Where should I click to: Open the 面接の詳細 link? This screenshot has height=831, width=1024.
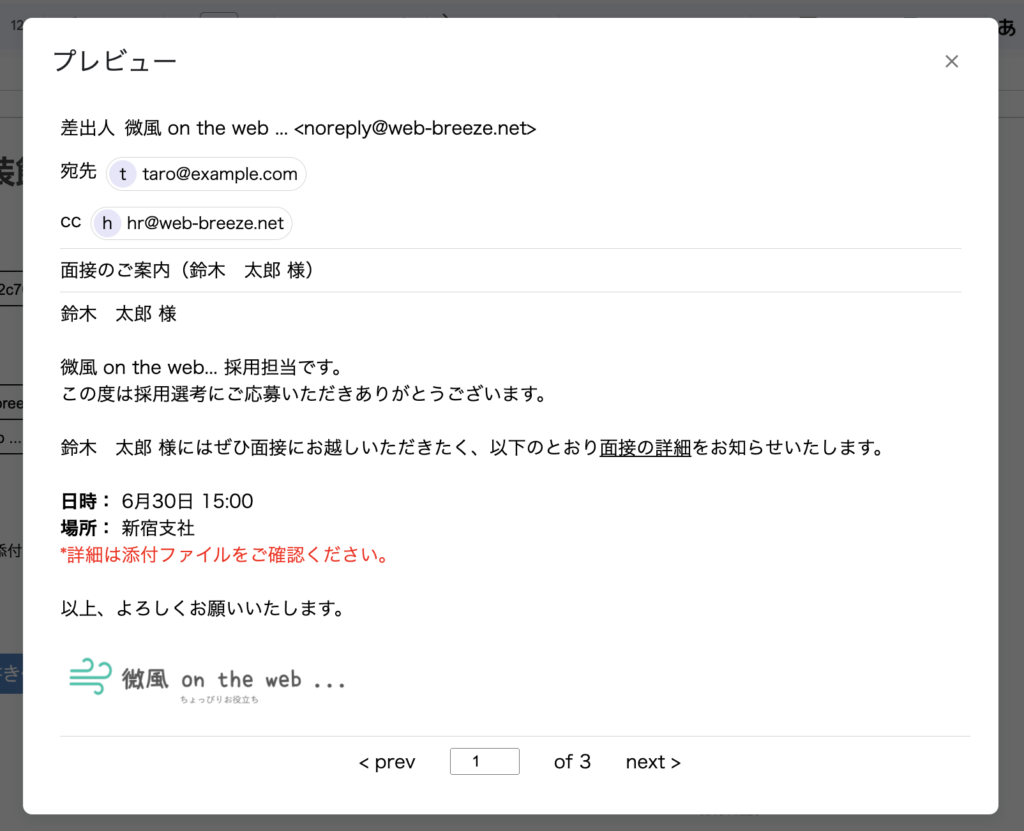coord(644,447)
